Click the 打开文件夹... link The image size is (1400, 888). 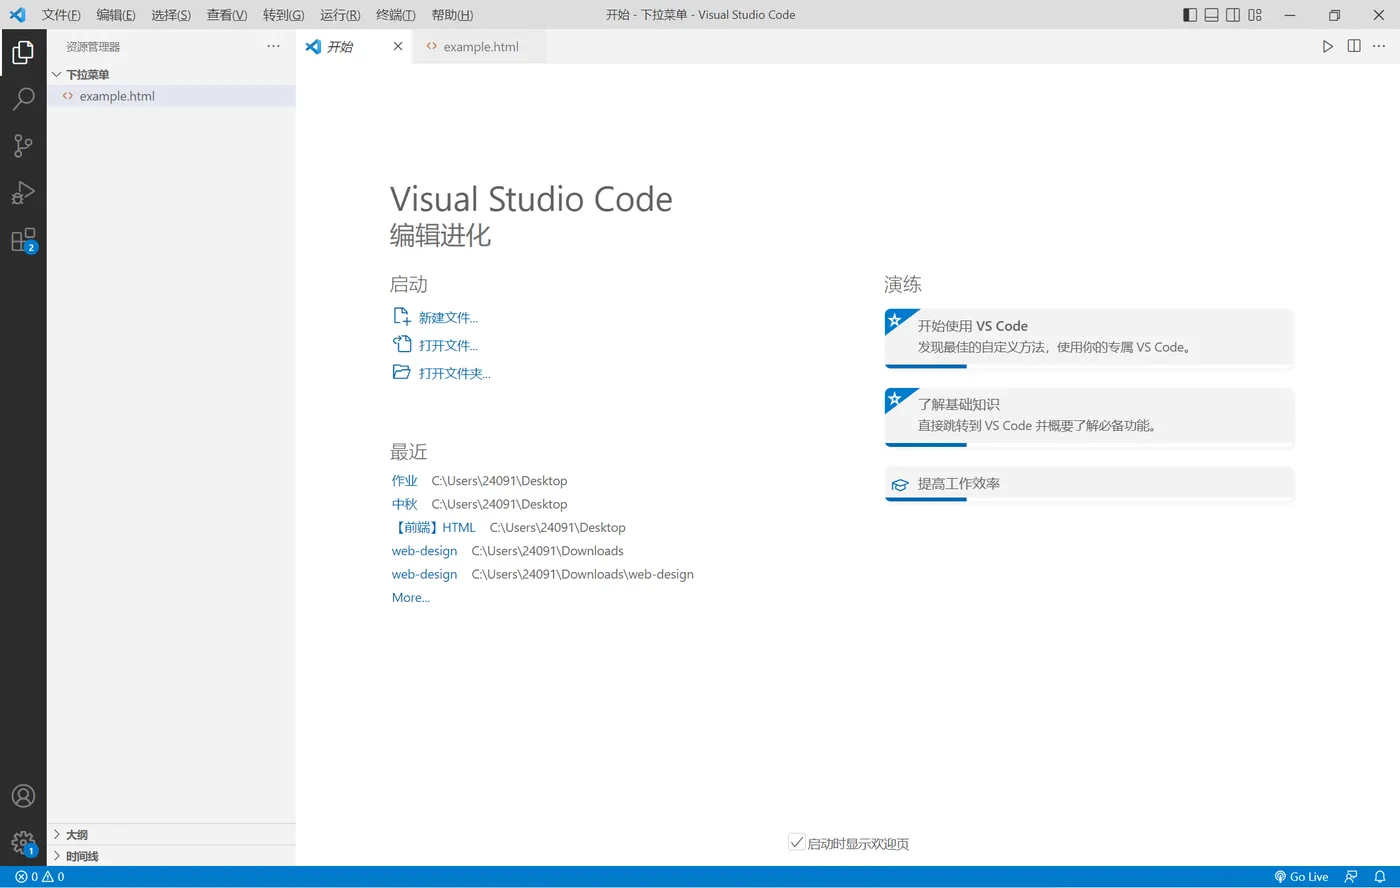(x=455, y=374)
